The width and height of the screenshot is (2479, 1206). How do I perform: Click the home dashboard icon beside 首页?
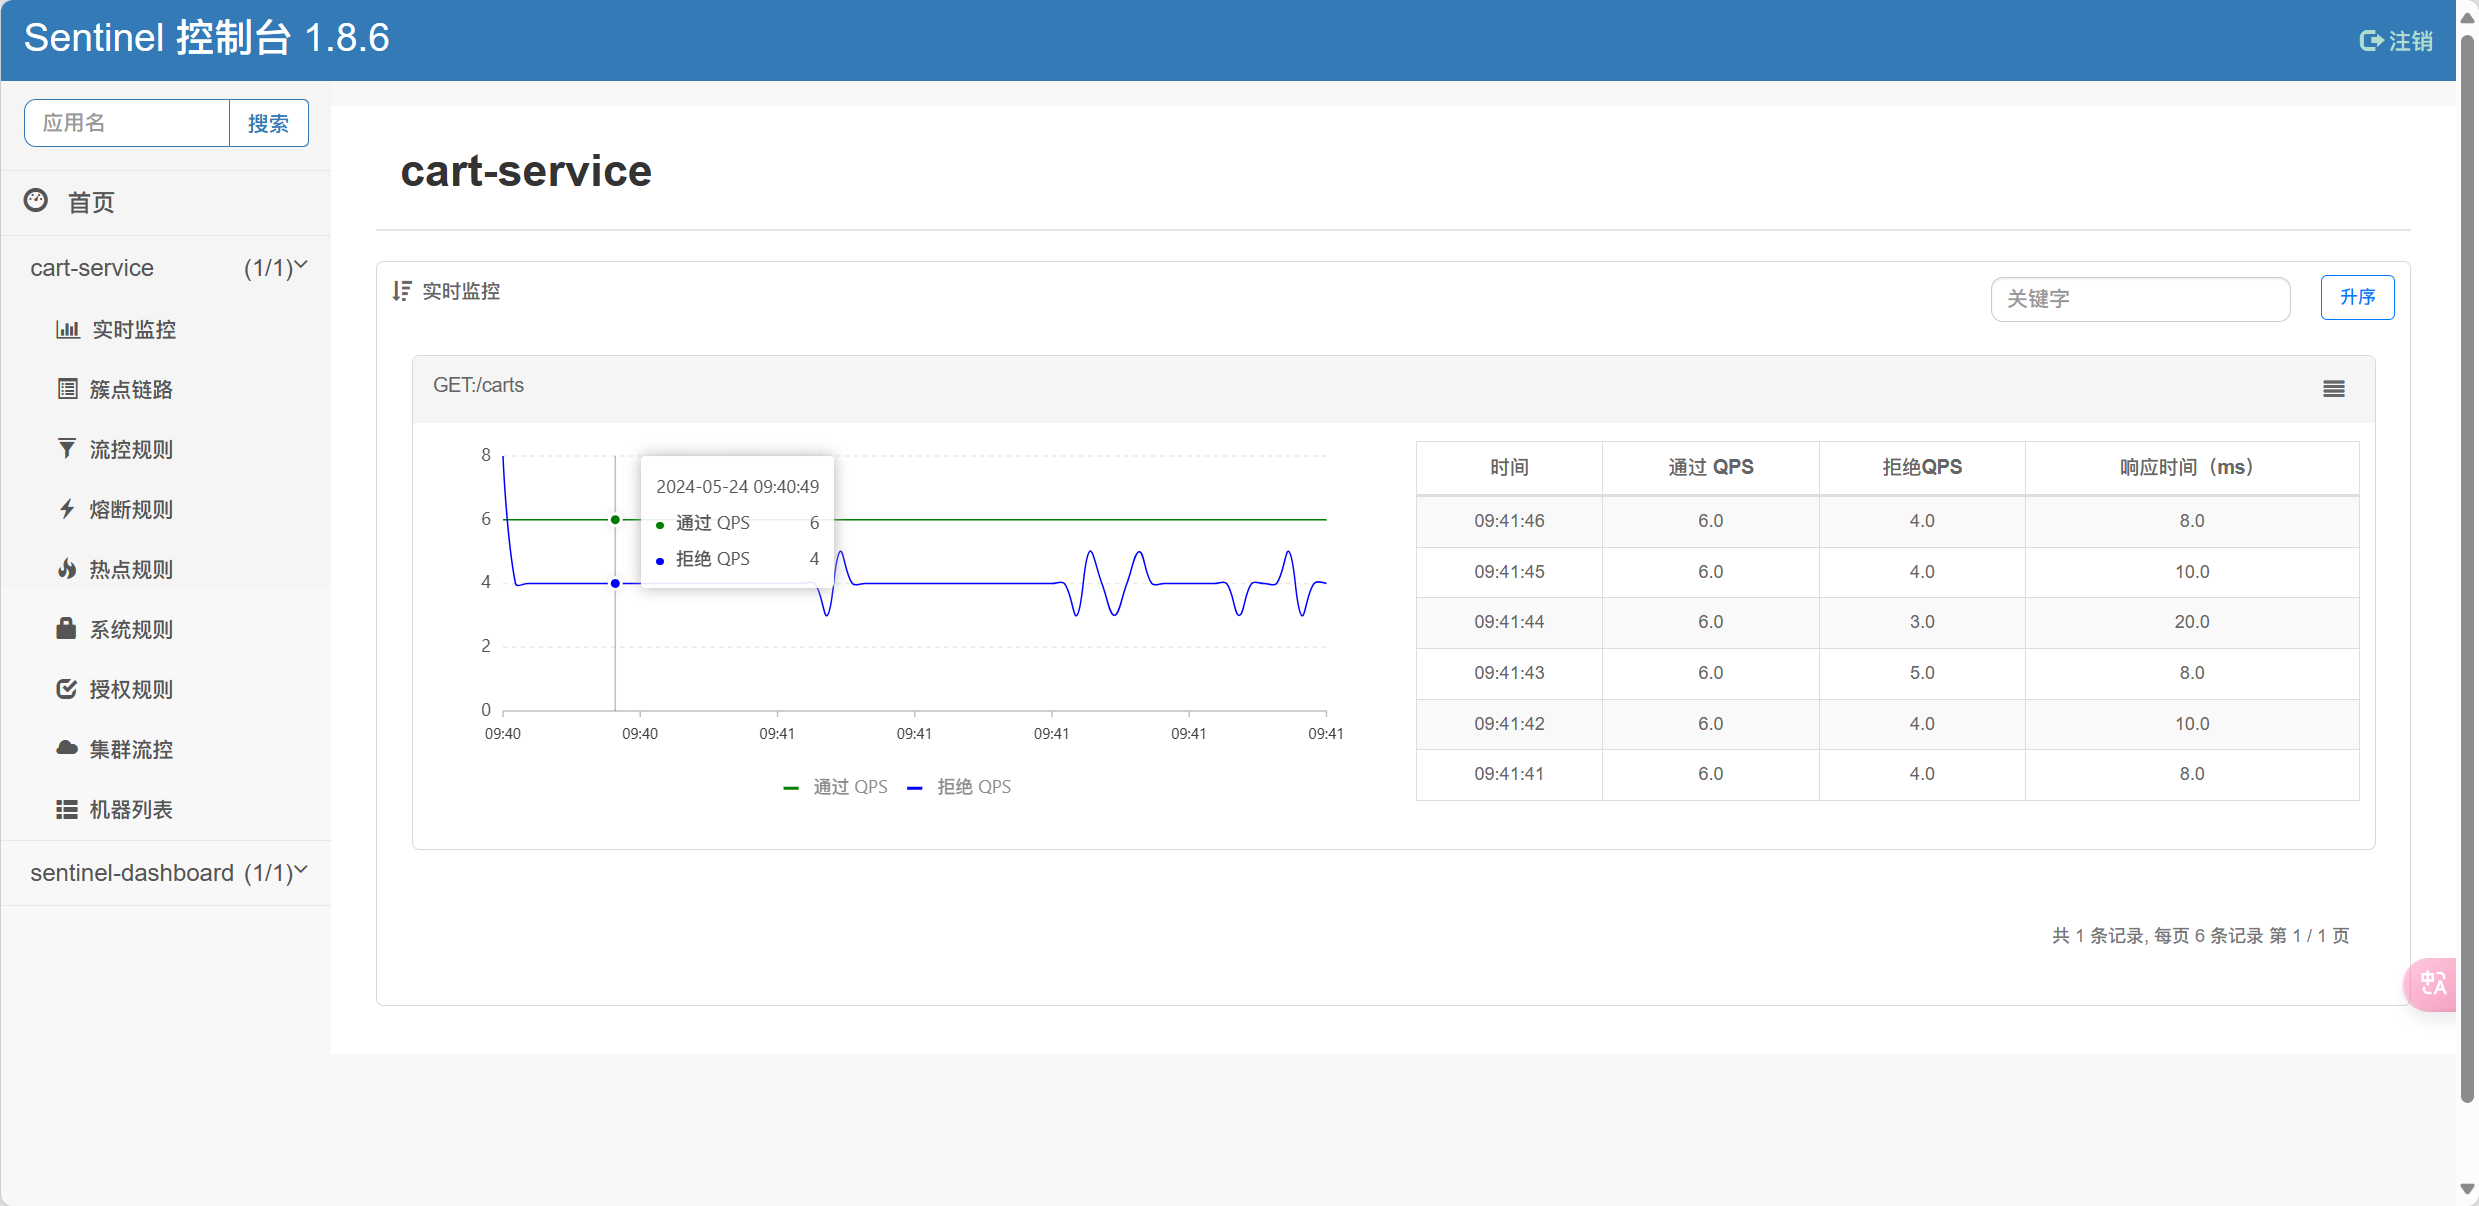tap(36, 201)
